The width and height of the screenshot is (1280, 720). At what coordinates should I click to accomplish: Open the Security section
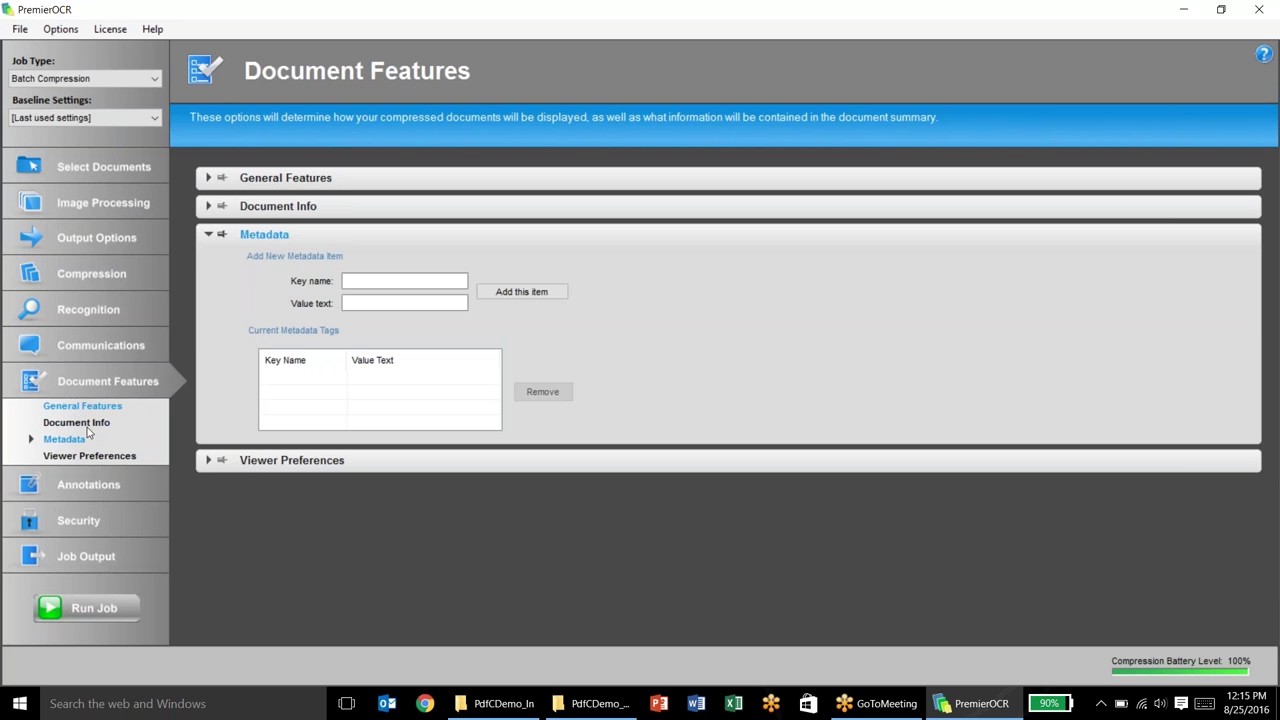(85, 520)
